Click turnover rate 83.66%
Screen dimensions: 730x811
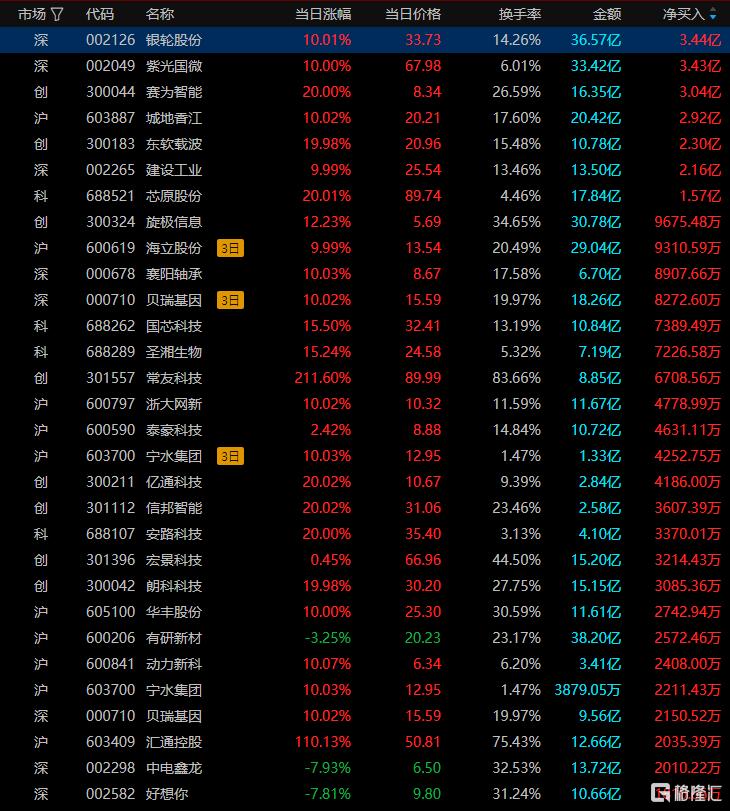point(516,378)
